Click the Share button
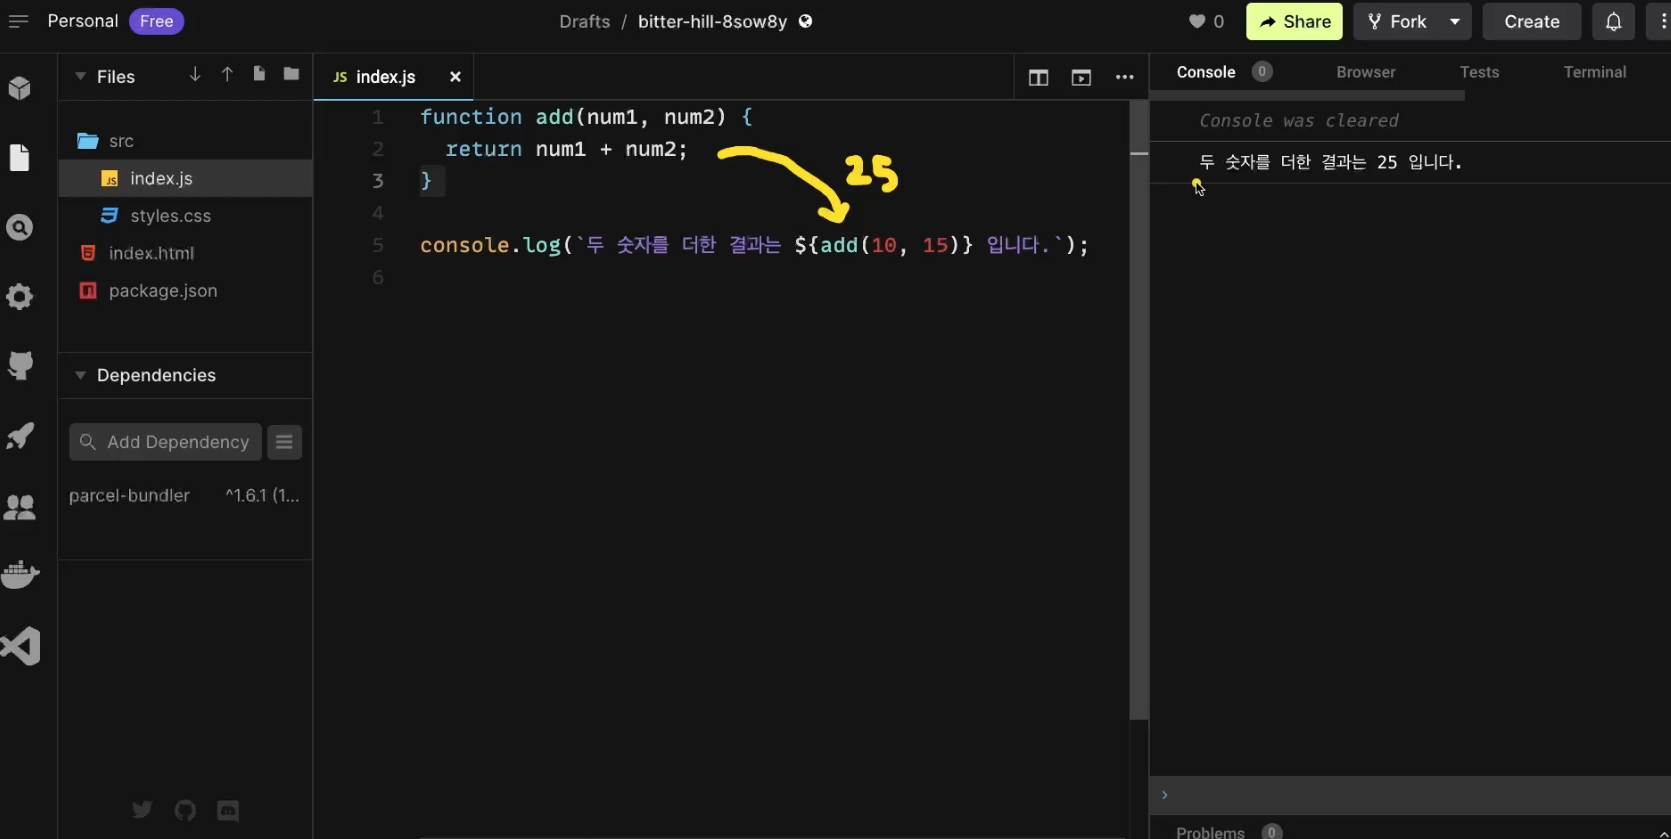Viewport: 1671px width, 839px height. (1294, 21)
